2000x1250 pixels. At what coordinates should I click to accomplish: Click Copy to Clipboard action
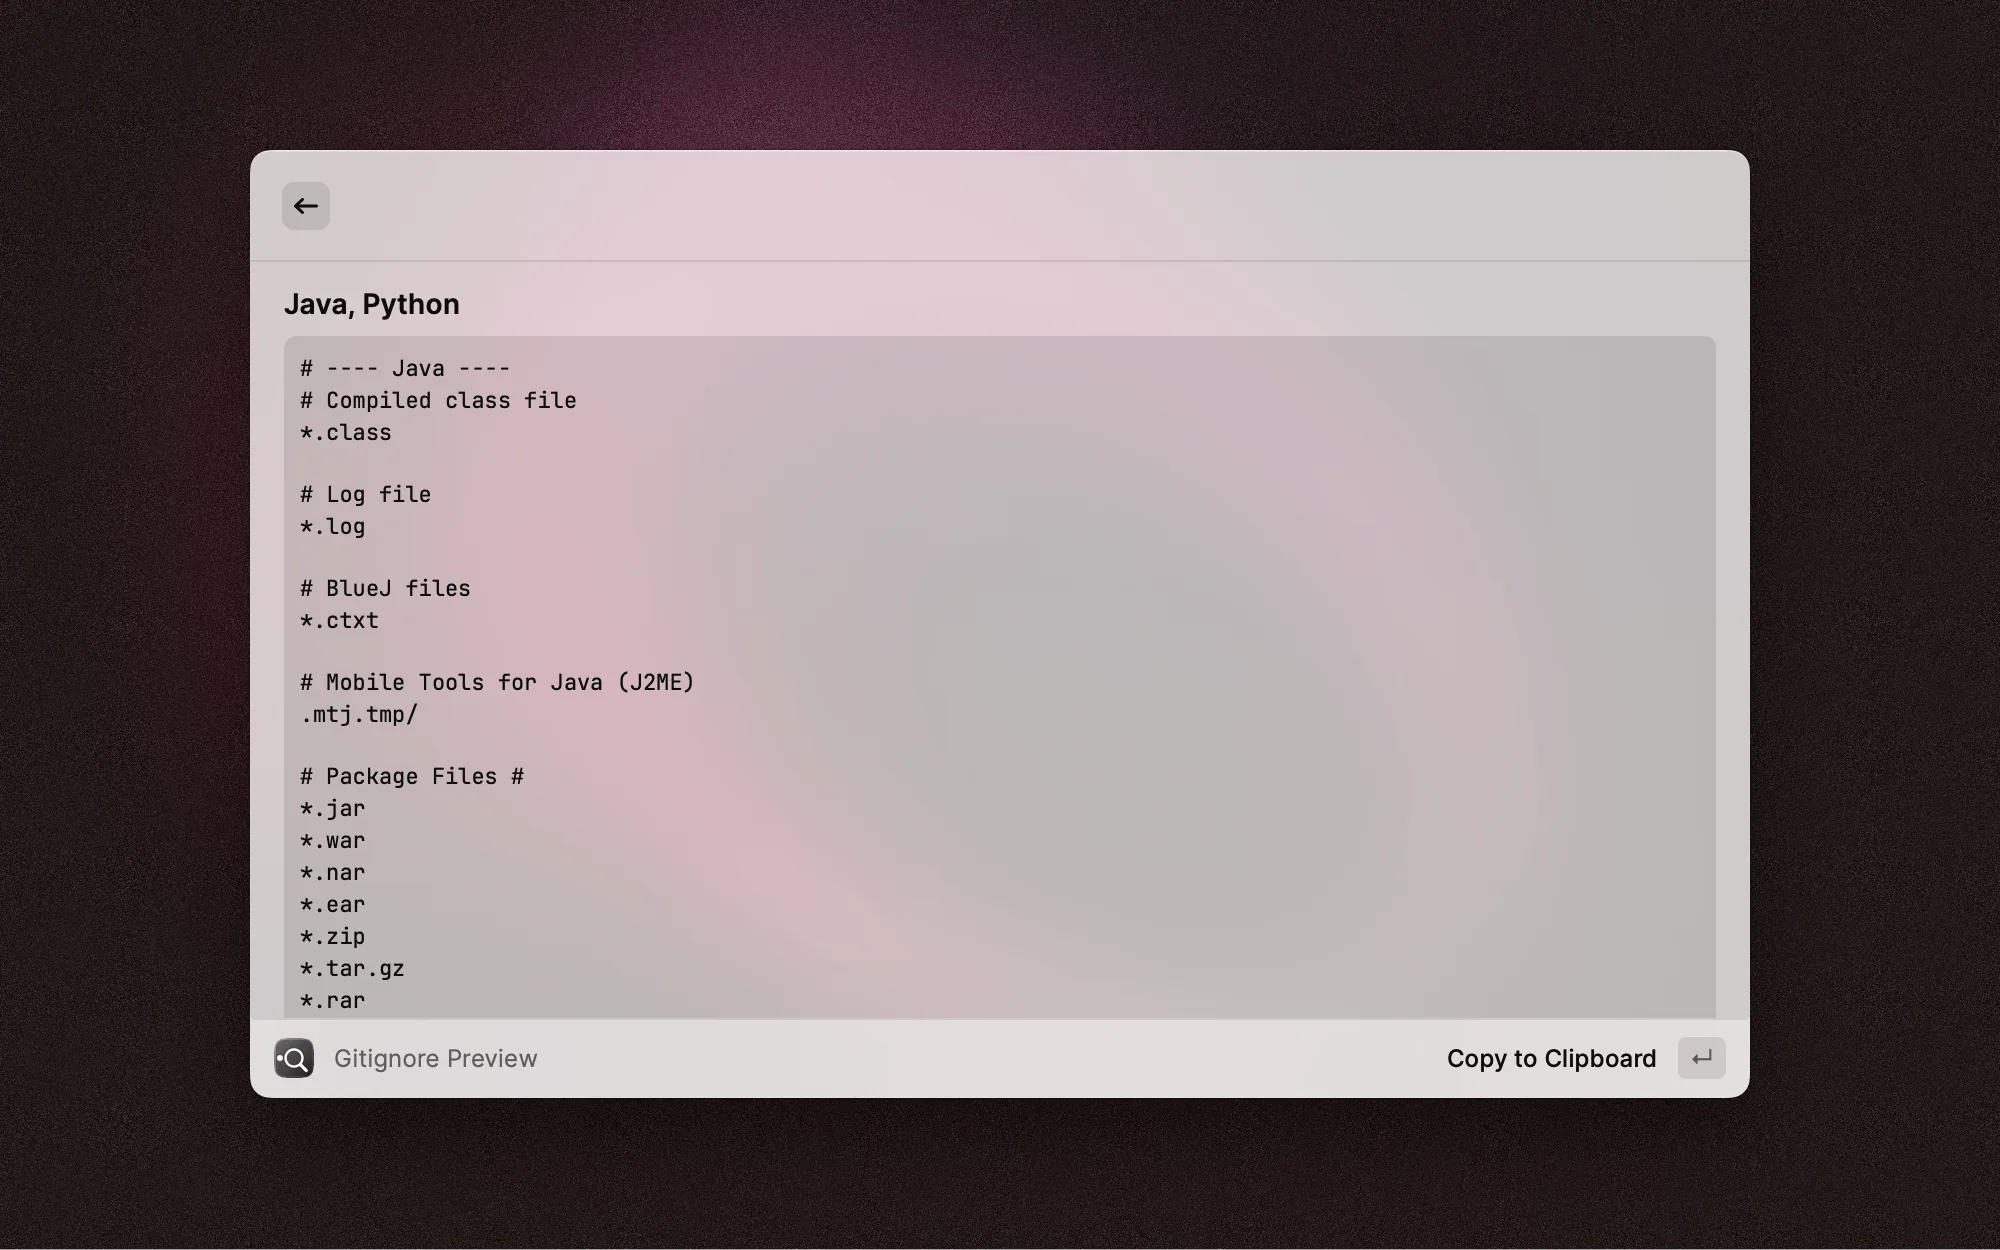pyautogui.click(x=1551, y=1058)
